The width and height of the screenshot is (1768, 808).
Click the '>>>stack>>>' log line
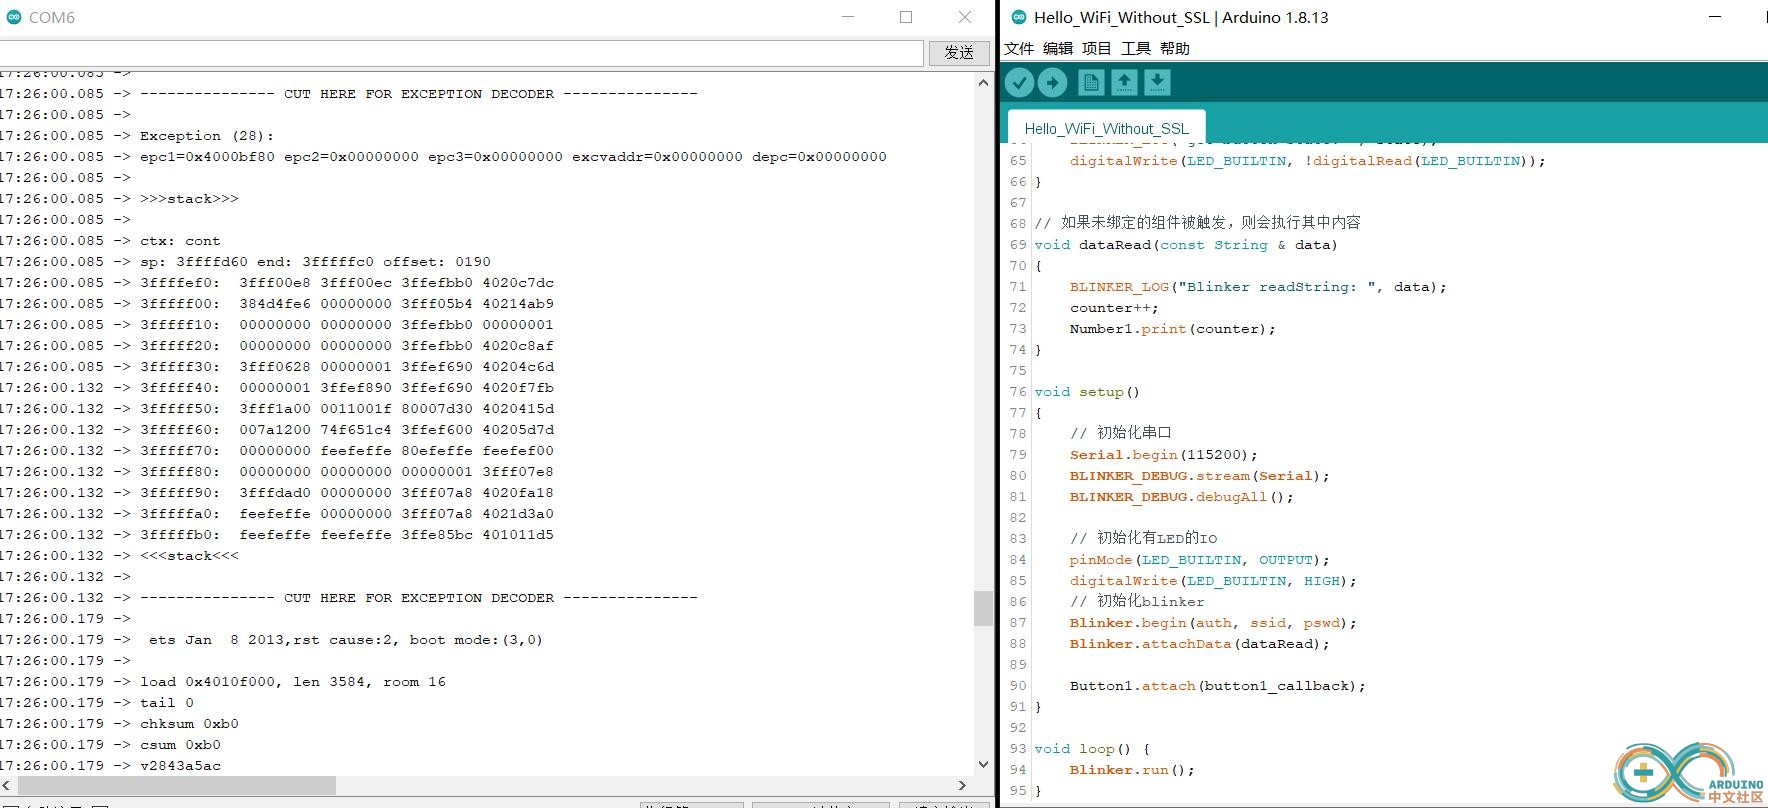pyautogui.click(x=189, y=198)
